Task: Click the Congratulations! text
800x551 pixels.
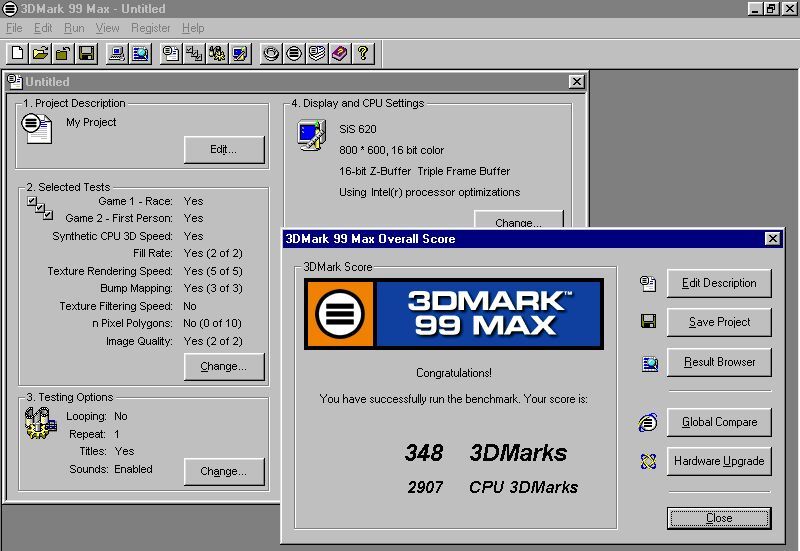Action: pos(454,373)
